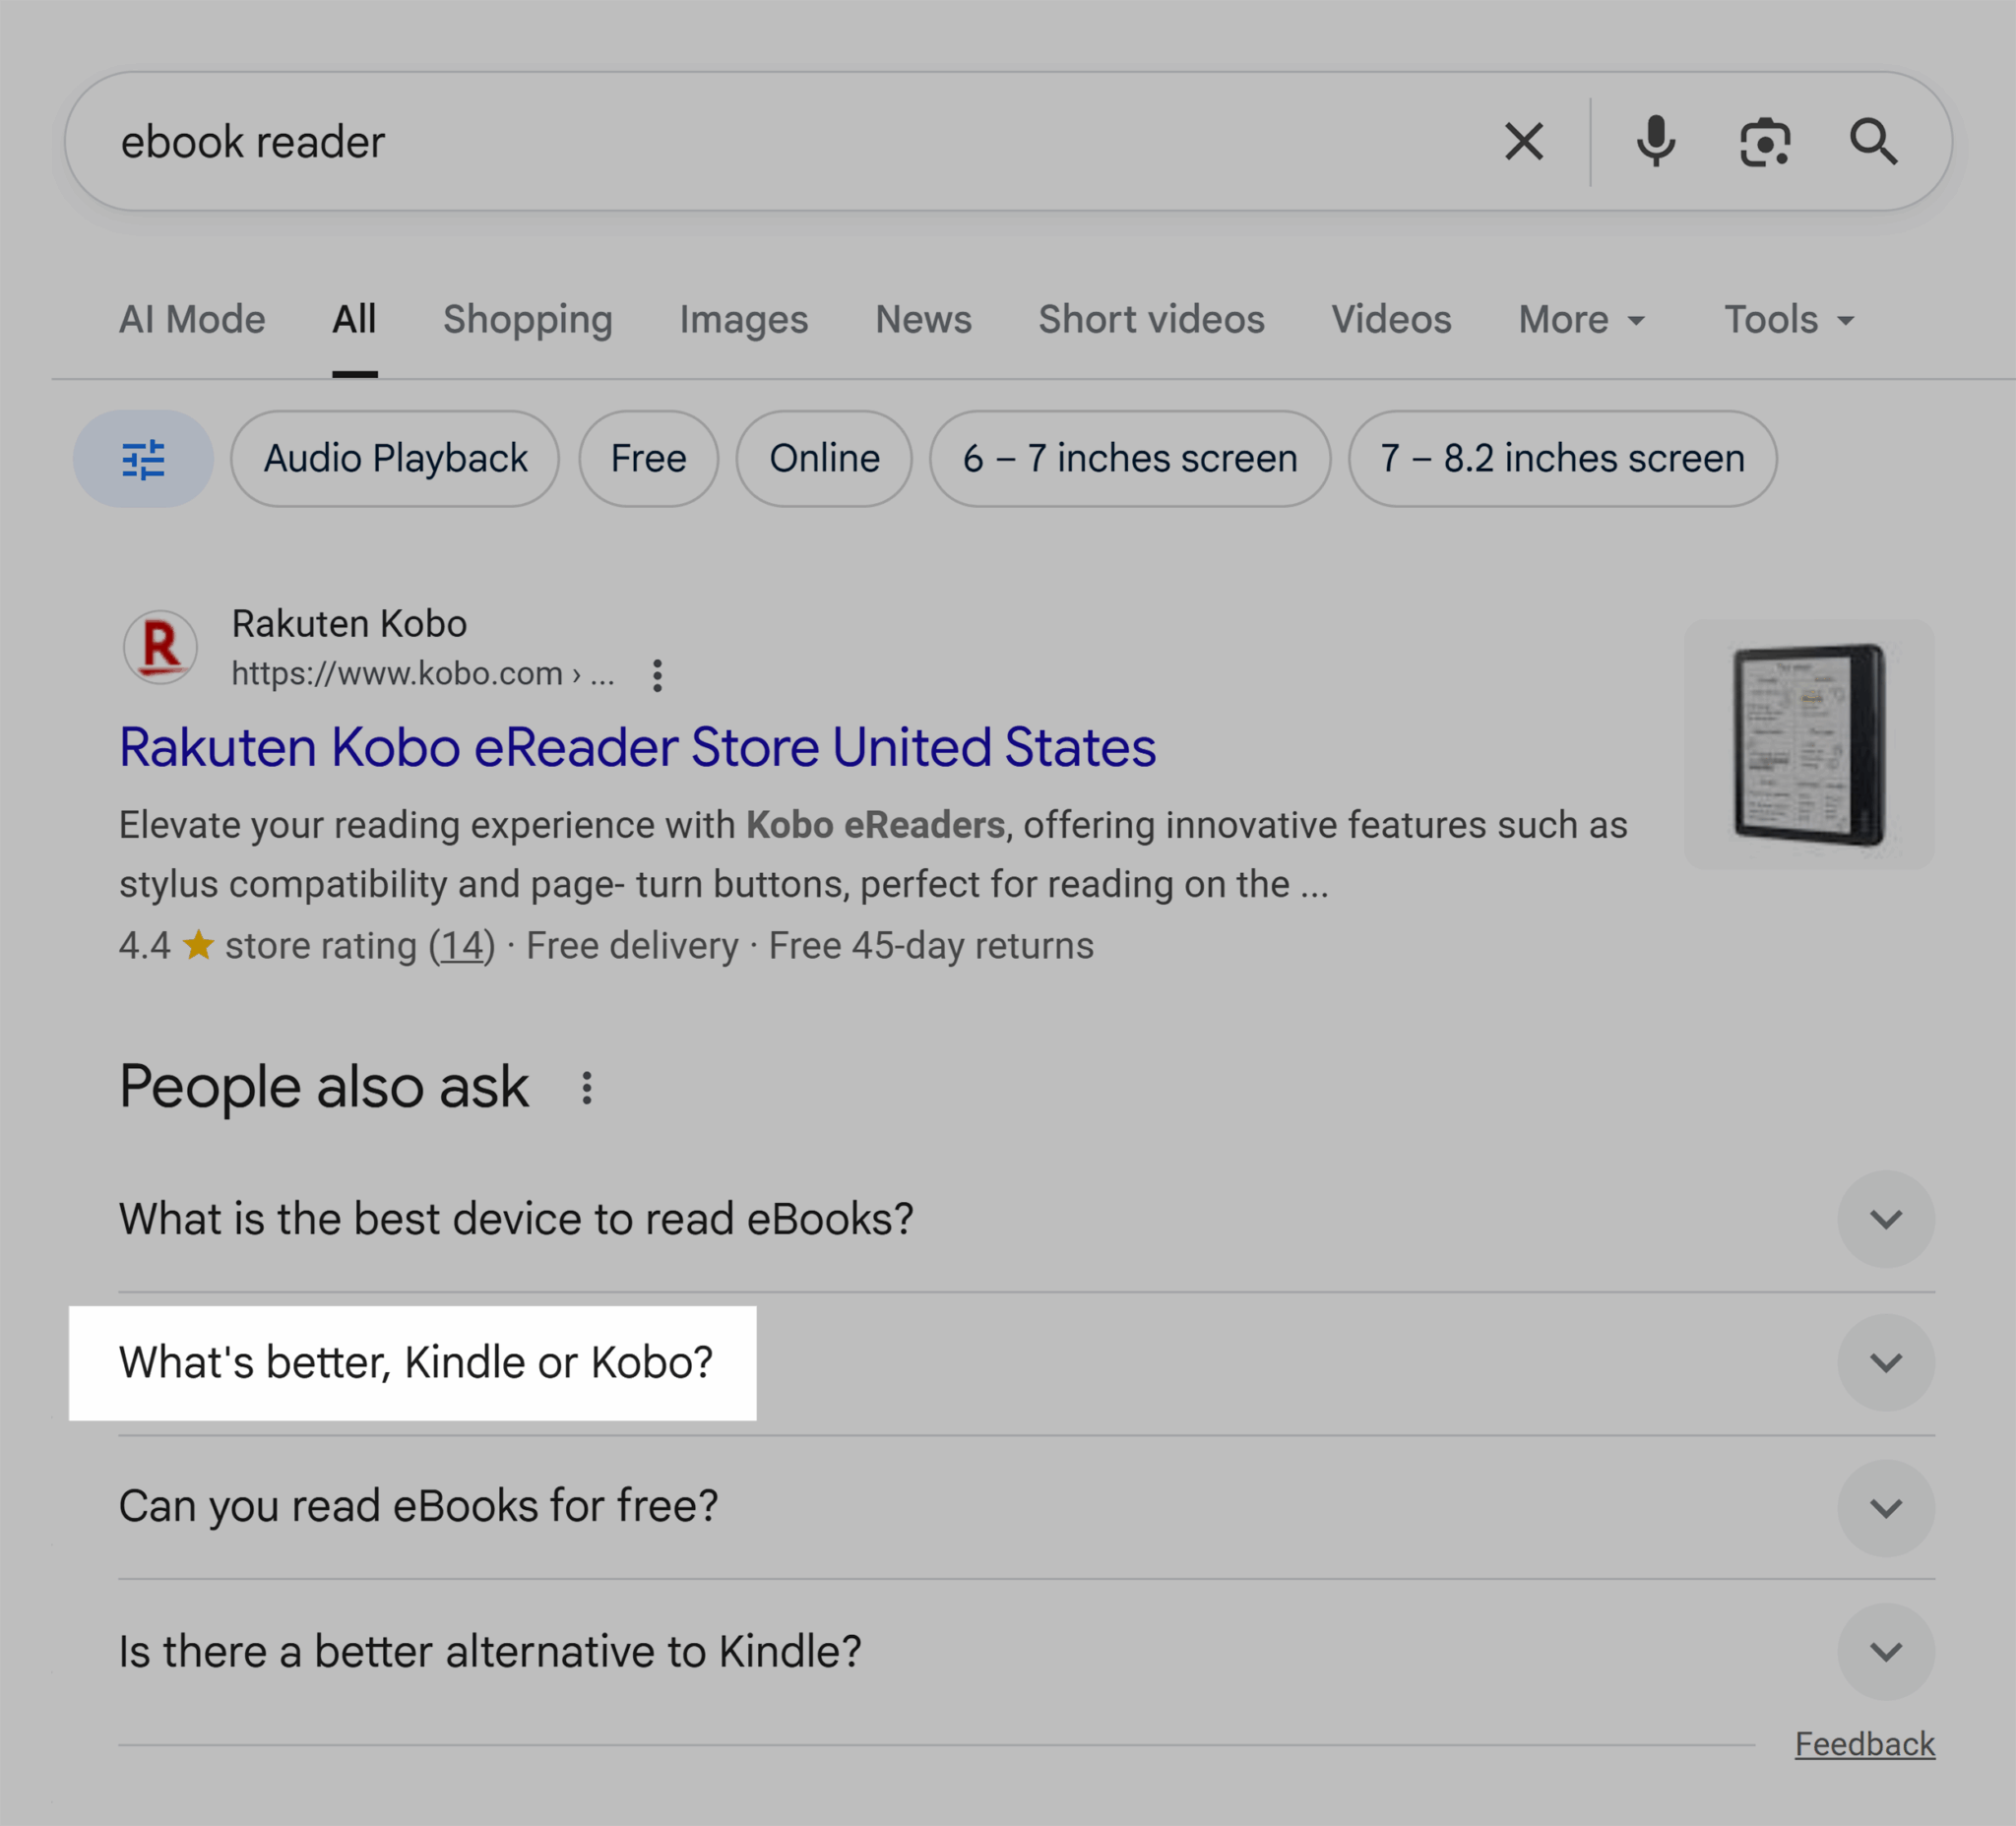Open the Videos tab

click(x=1391, y=320)
